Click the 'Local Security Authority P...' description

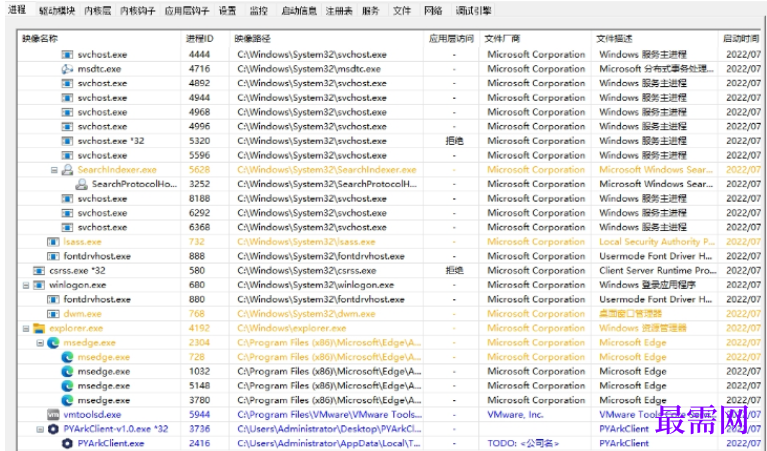657,242
